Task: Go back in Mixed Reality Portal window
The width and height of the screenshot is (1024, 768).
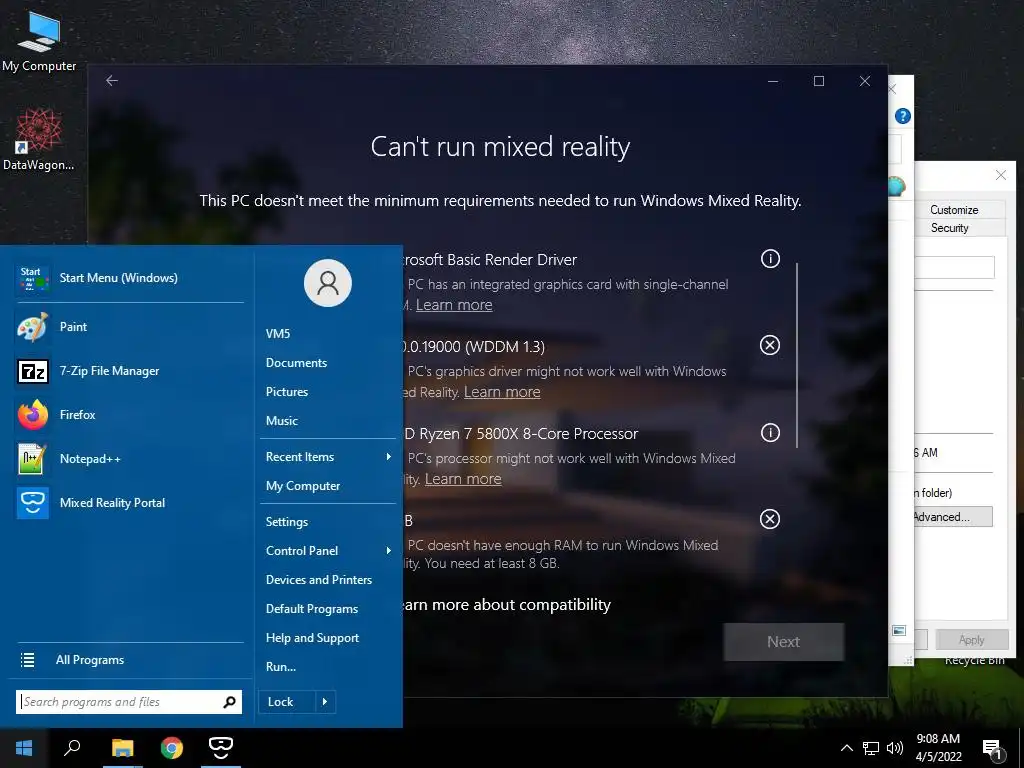Action: coord(112,80)
